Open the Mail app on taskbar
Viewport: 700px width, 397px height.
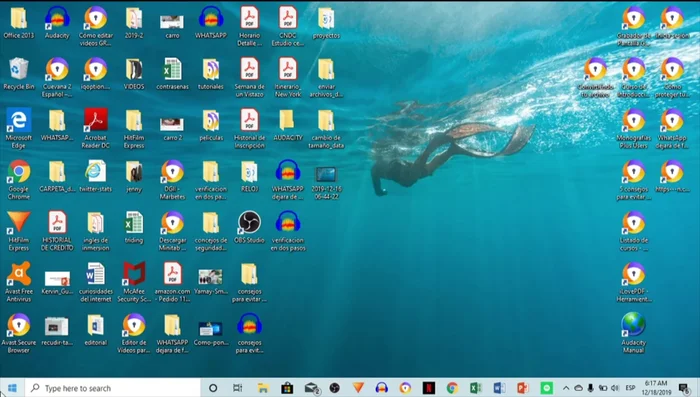pos(312,388)
